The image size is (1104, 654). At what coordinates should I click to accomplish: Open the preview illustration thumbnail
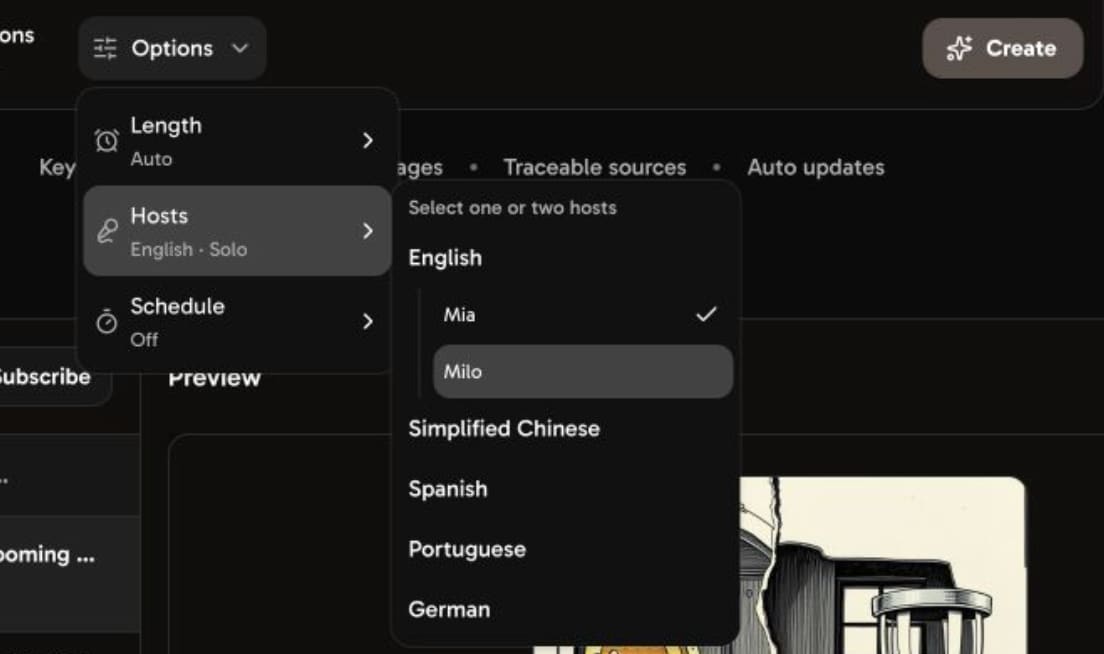pyautogui.click(x=882, y=565)
